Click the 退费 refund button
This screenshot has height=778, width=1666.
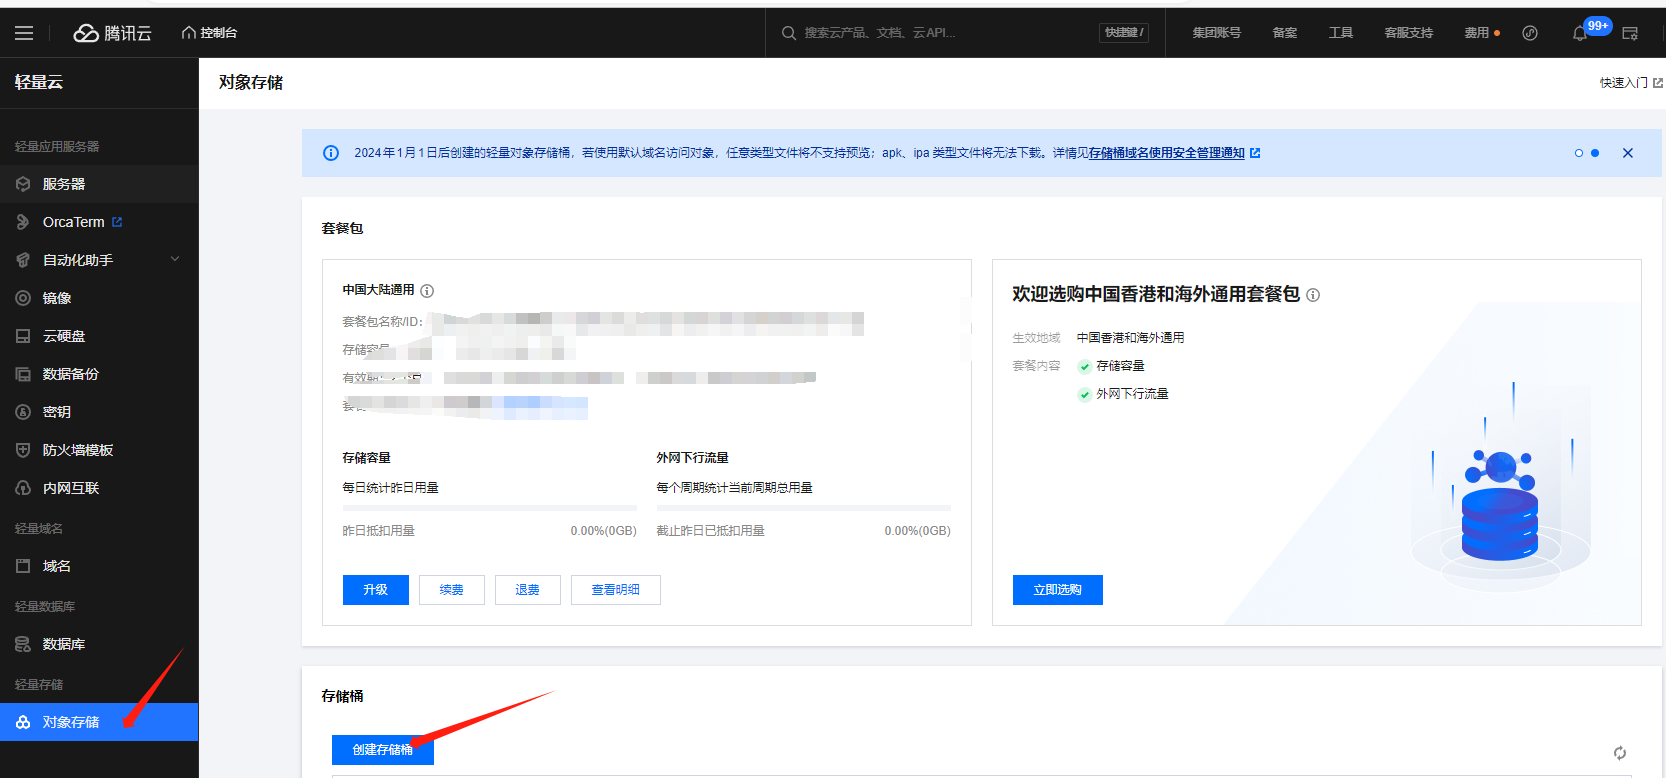[528, 590]
